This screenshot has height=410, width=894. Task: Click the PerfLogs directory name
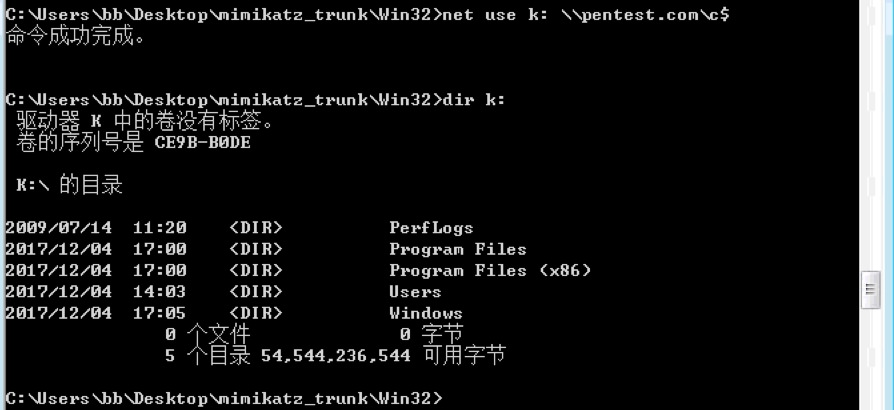pyautogui.click(x=431, y=228)
